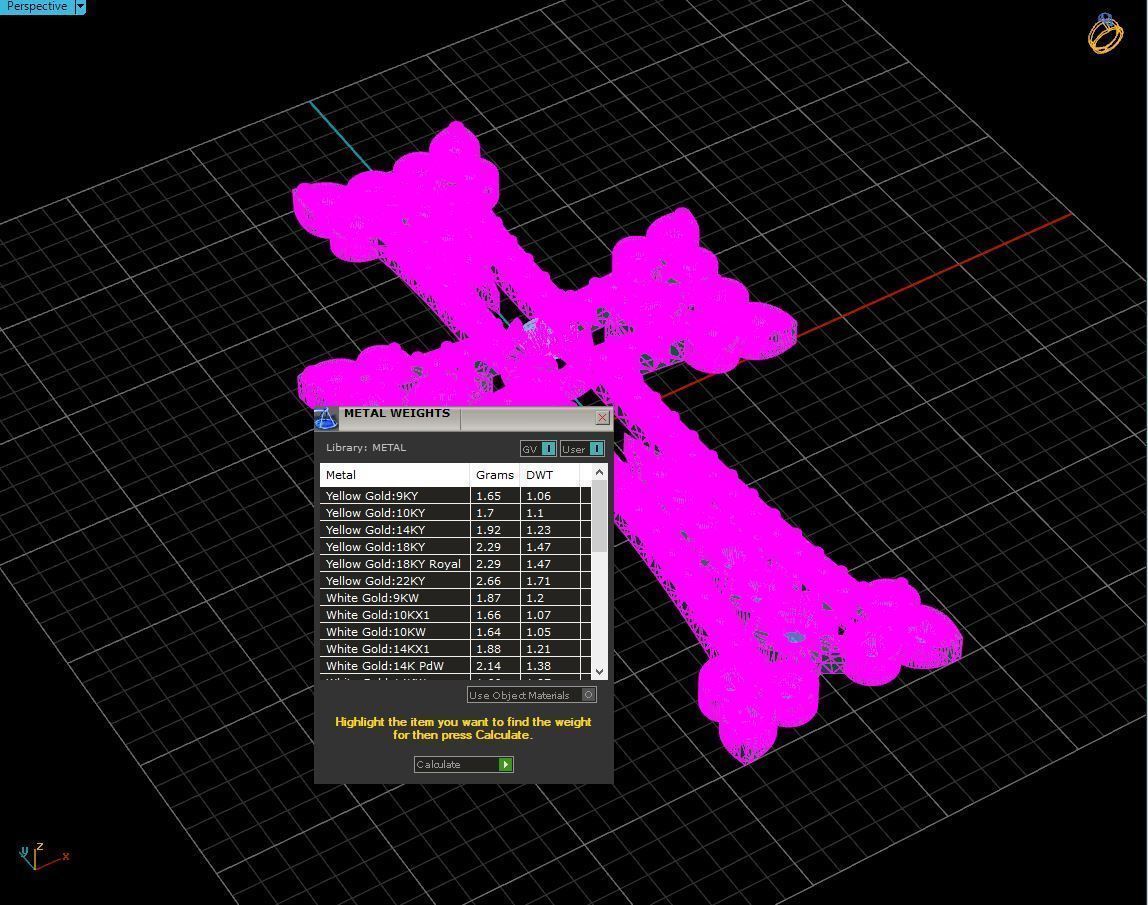
Task: Select the Yellow Gold:10KY row
Action: pyautogui.click(x=455, y=513)
